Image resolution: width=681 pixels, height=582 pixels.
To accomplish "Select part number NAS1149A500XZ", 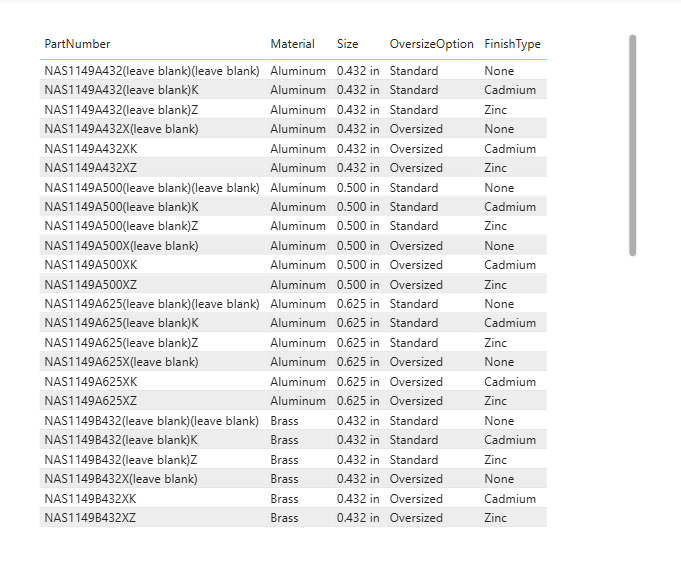I will click(90, 285).
